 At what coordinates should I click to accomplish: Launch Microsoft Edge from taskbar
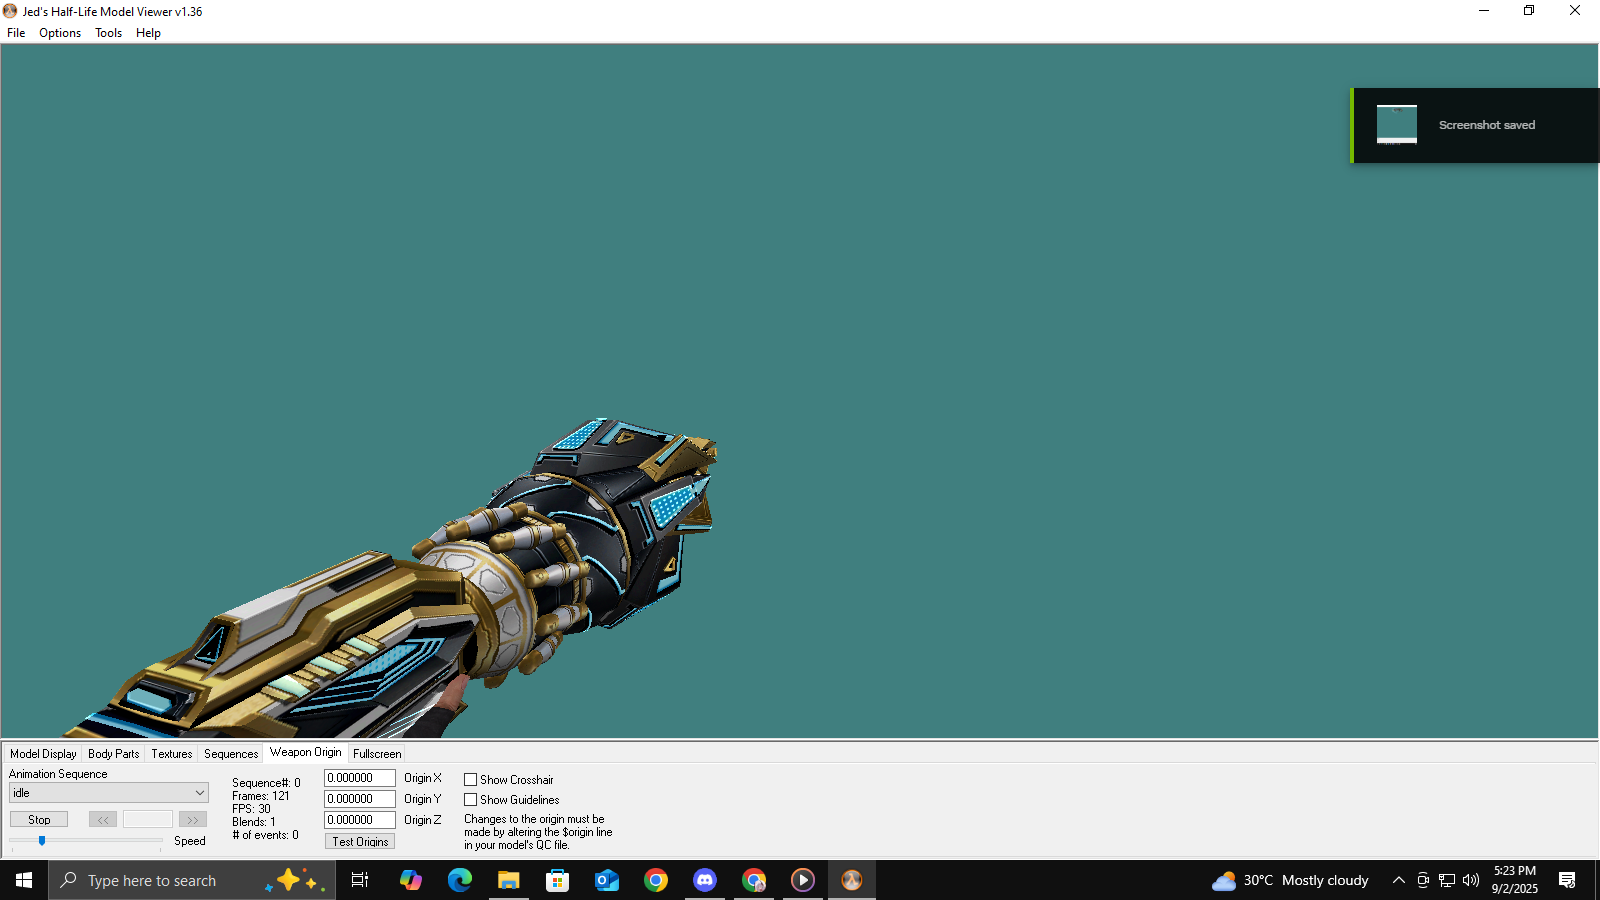460,880
